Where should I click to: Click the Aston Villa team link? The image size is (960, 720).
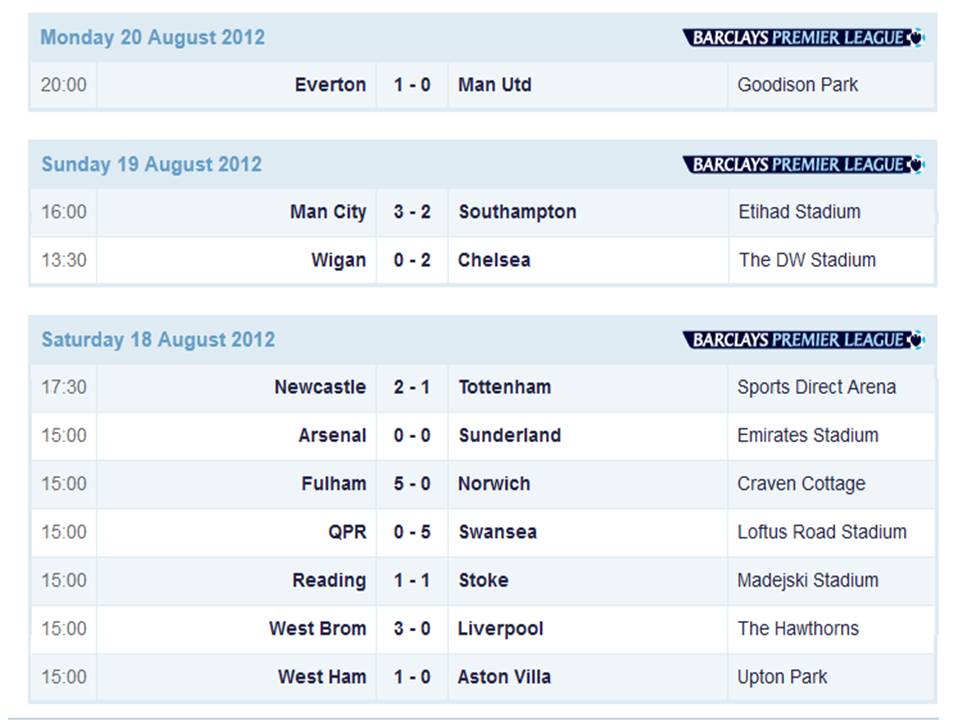[x=504, y=677]
